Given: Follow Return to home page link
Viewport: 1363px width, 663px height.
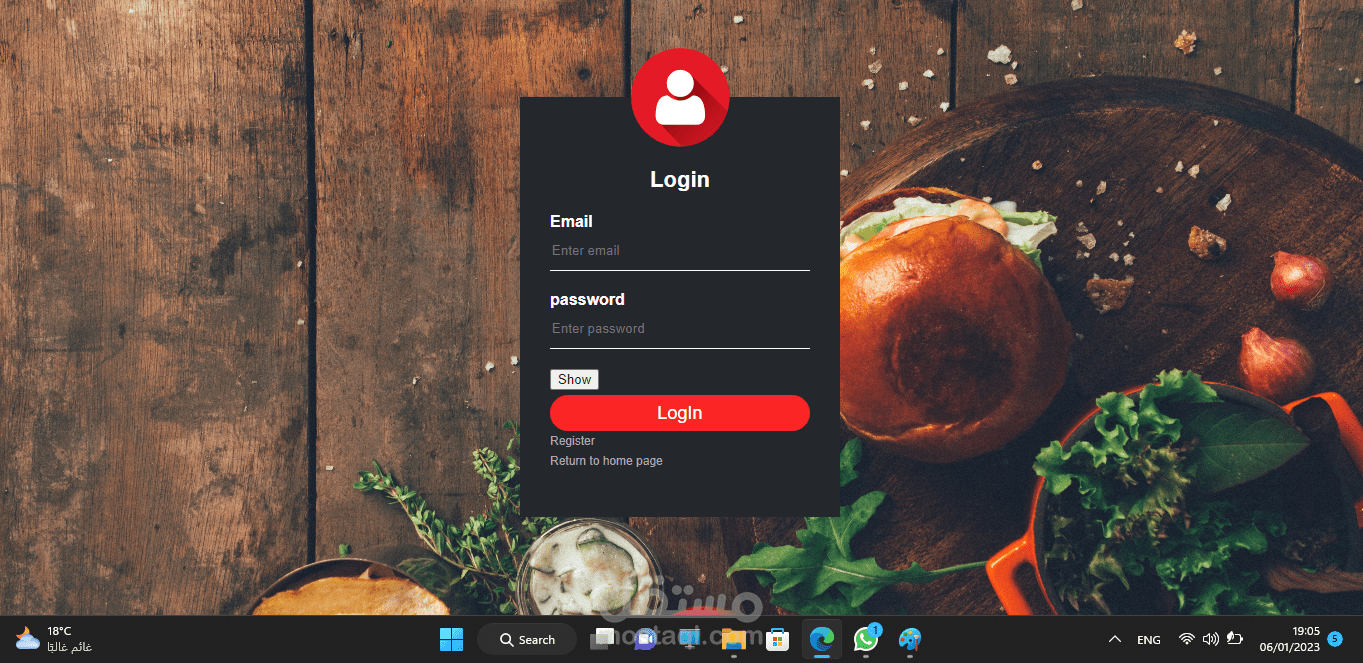Looking at the screenshot, I should click(606, 461).
